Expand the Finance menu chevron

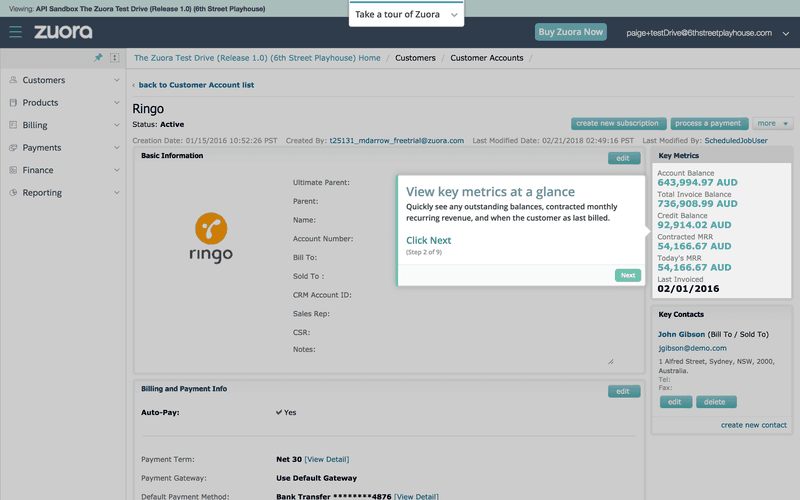click(117, 170)
